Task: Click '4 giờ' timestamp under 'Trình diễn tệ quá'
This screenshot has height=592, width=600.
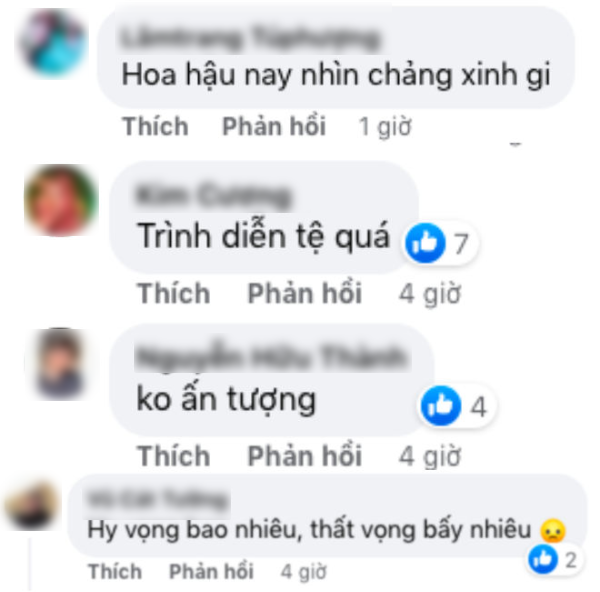Action: [429, 294]
